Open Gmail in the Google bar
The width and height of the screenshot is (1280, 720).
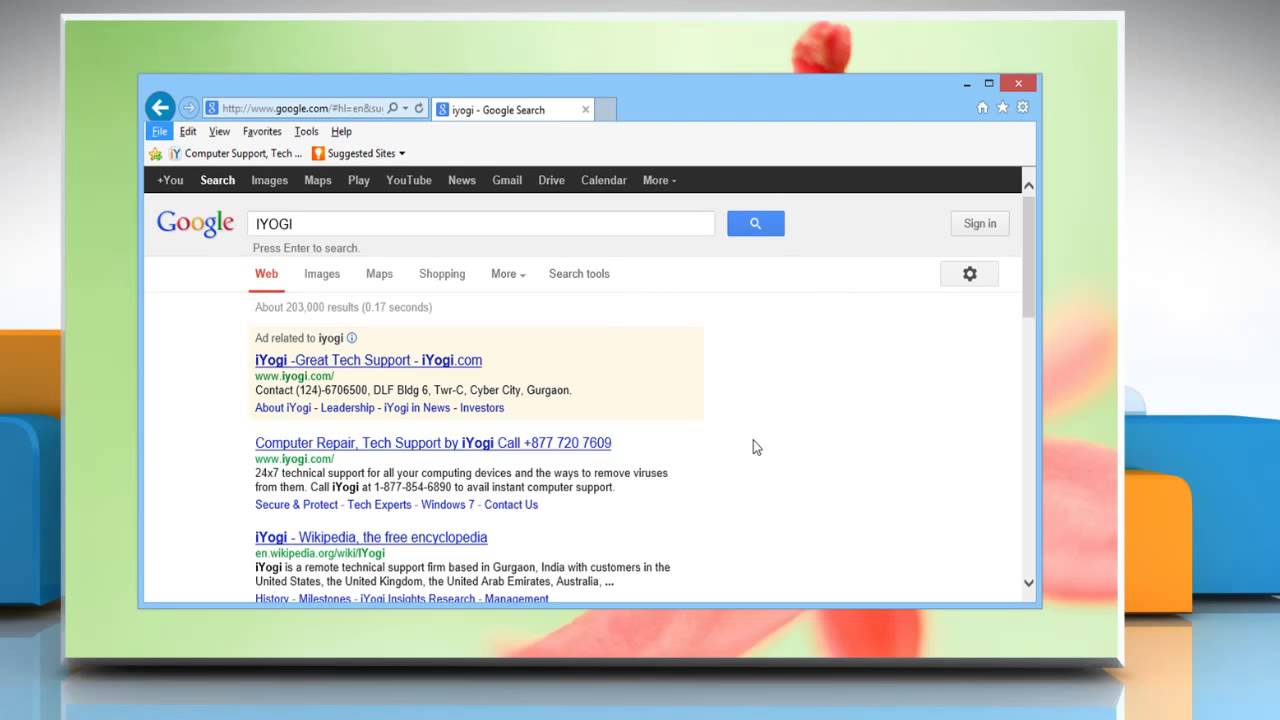[x=507, y=180]
